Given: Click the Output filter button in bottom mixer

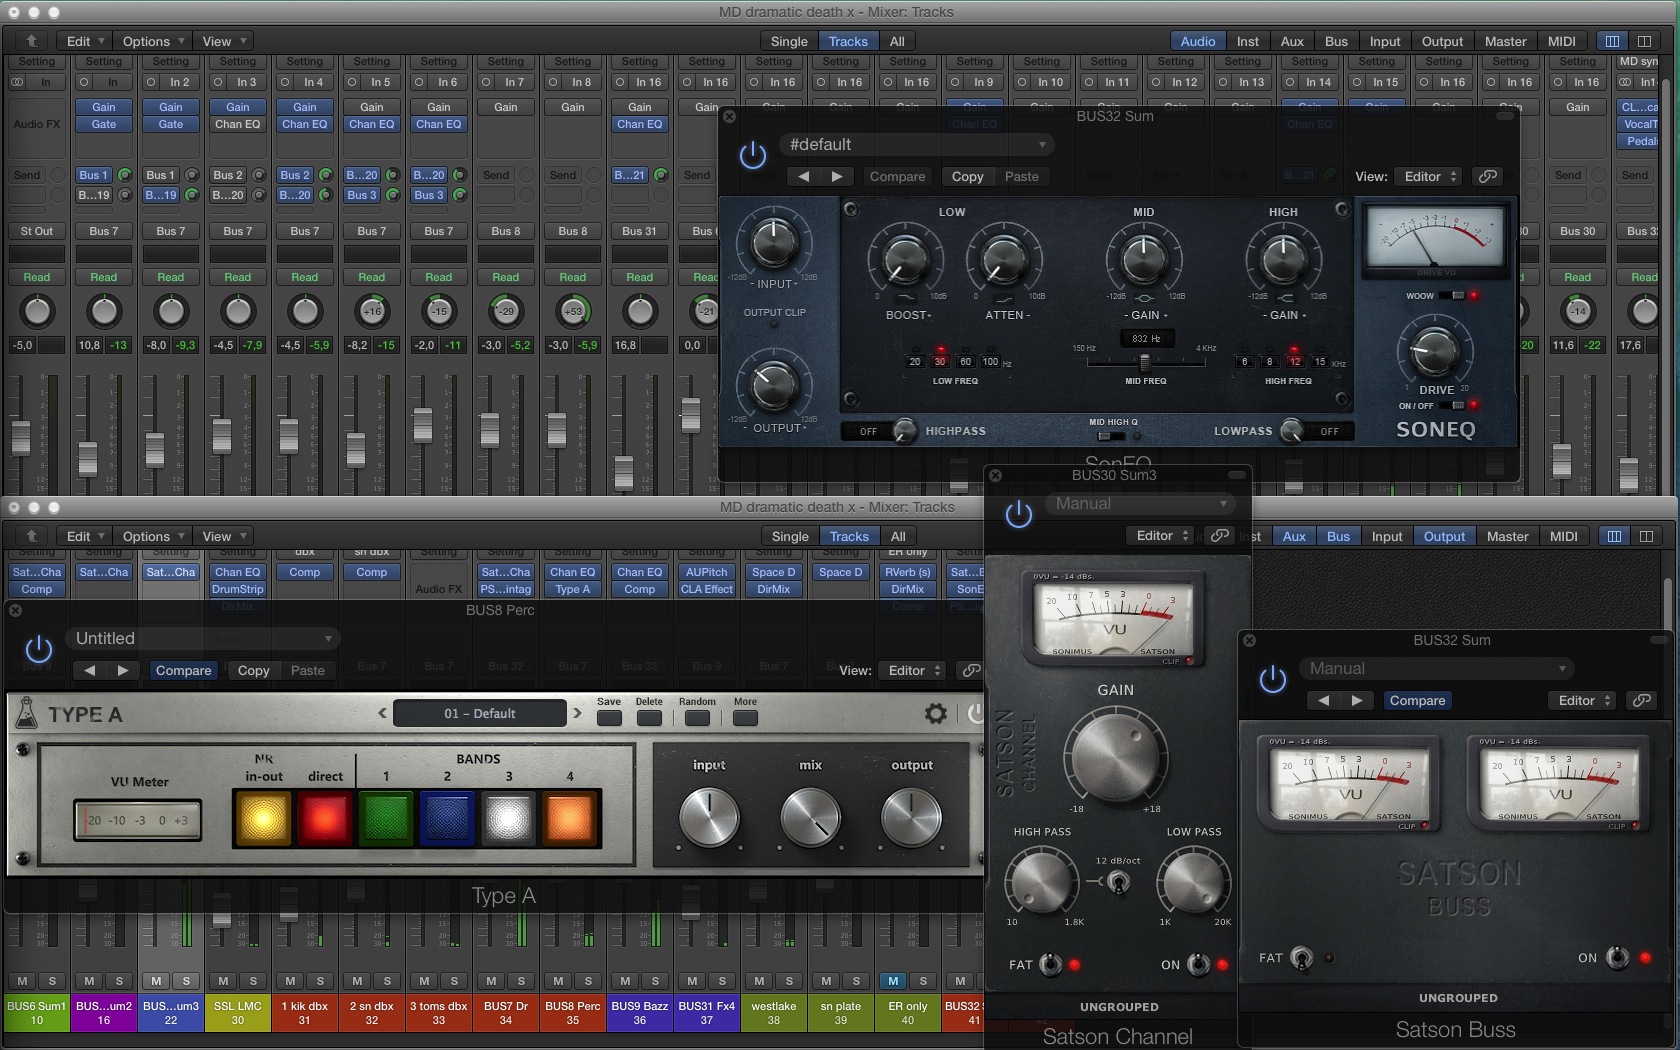Looking at the screenshot, I should pos(1444,536).
